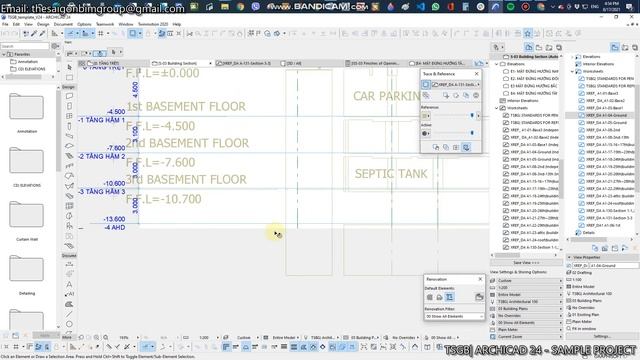
Task: Open WhatsApp from the taskbar
Action: point(436,7)
